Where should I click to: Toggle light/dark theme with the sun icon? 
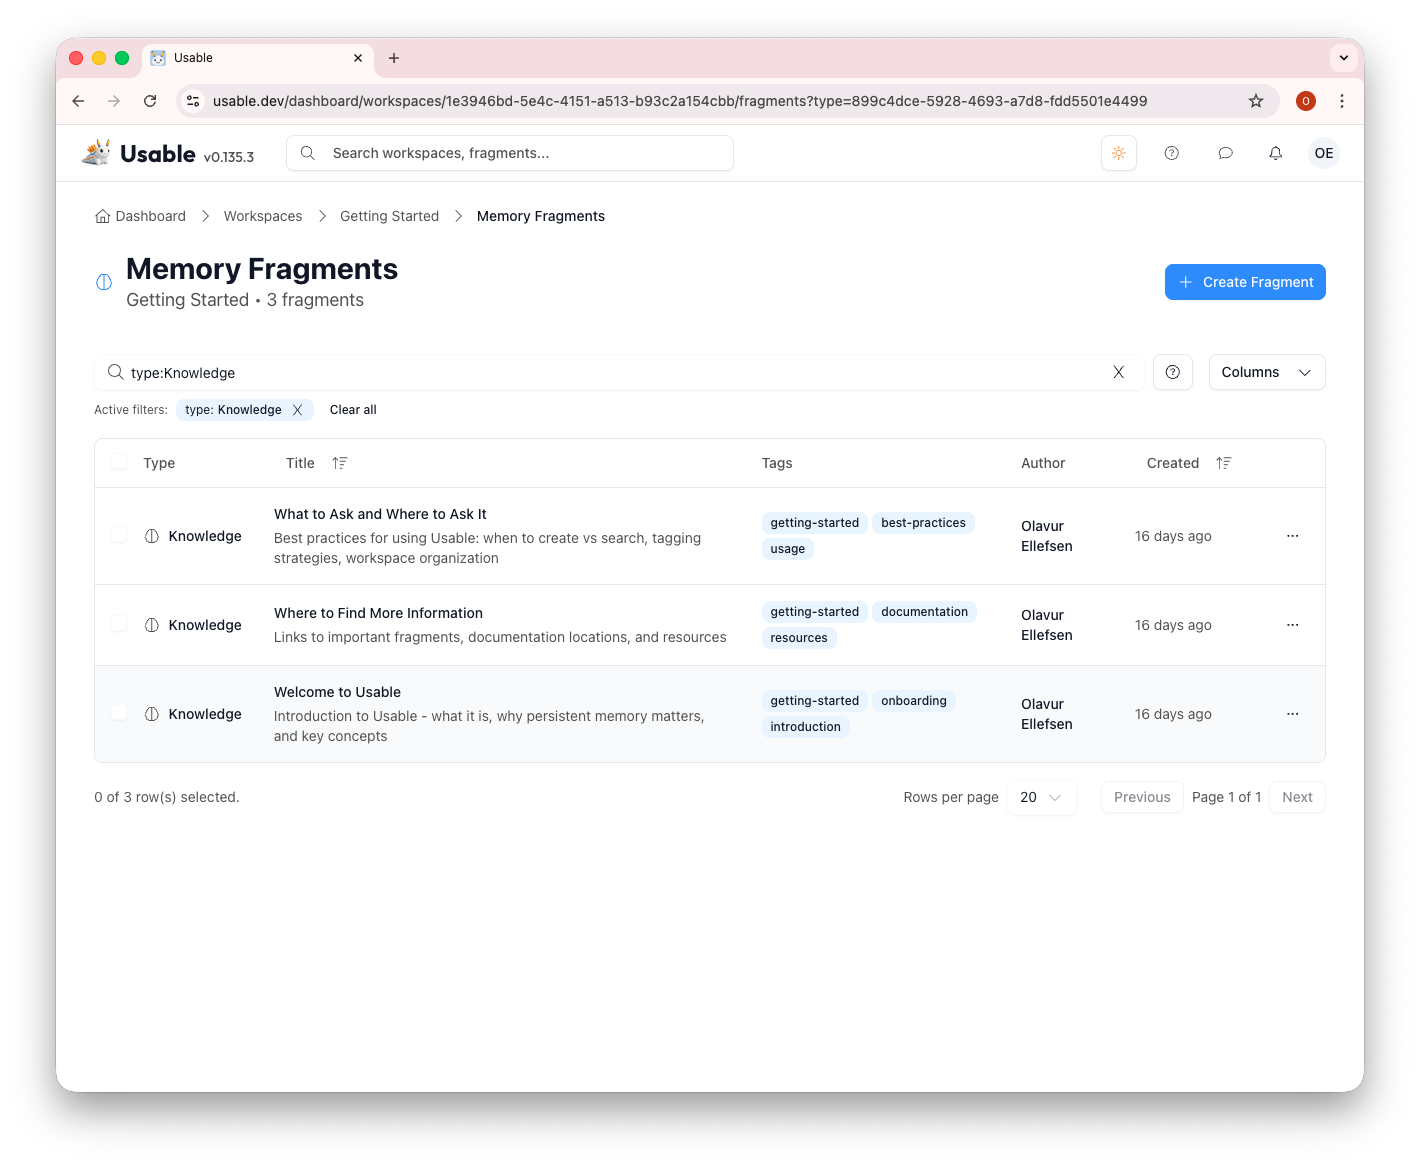[x=1118, y=152]
